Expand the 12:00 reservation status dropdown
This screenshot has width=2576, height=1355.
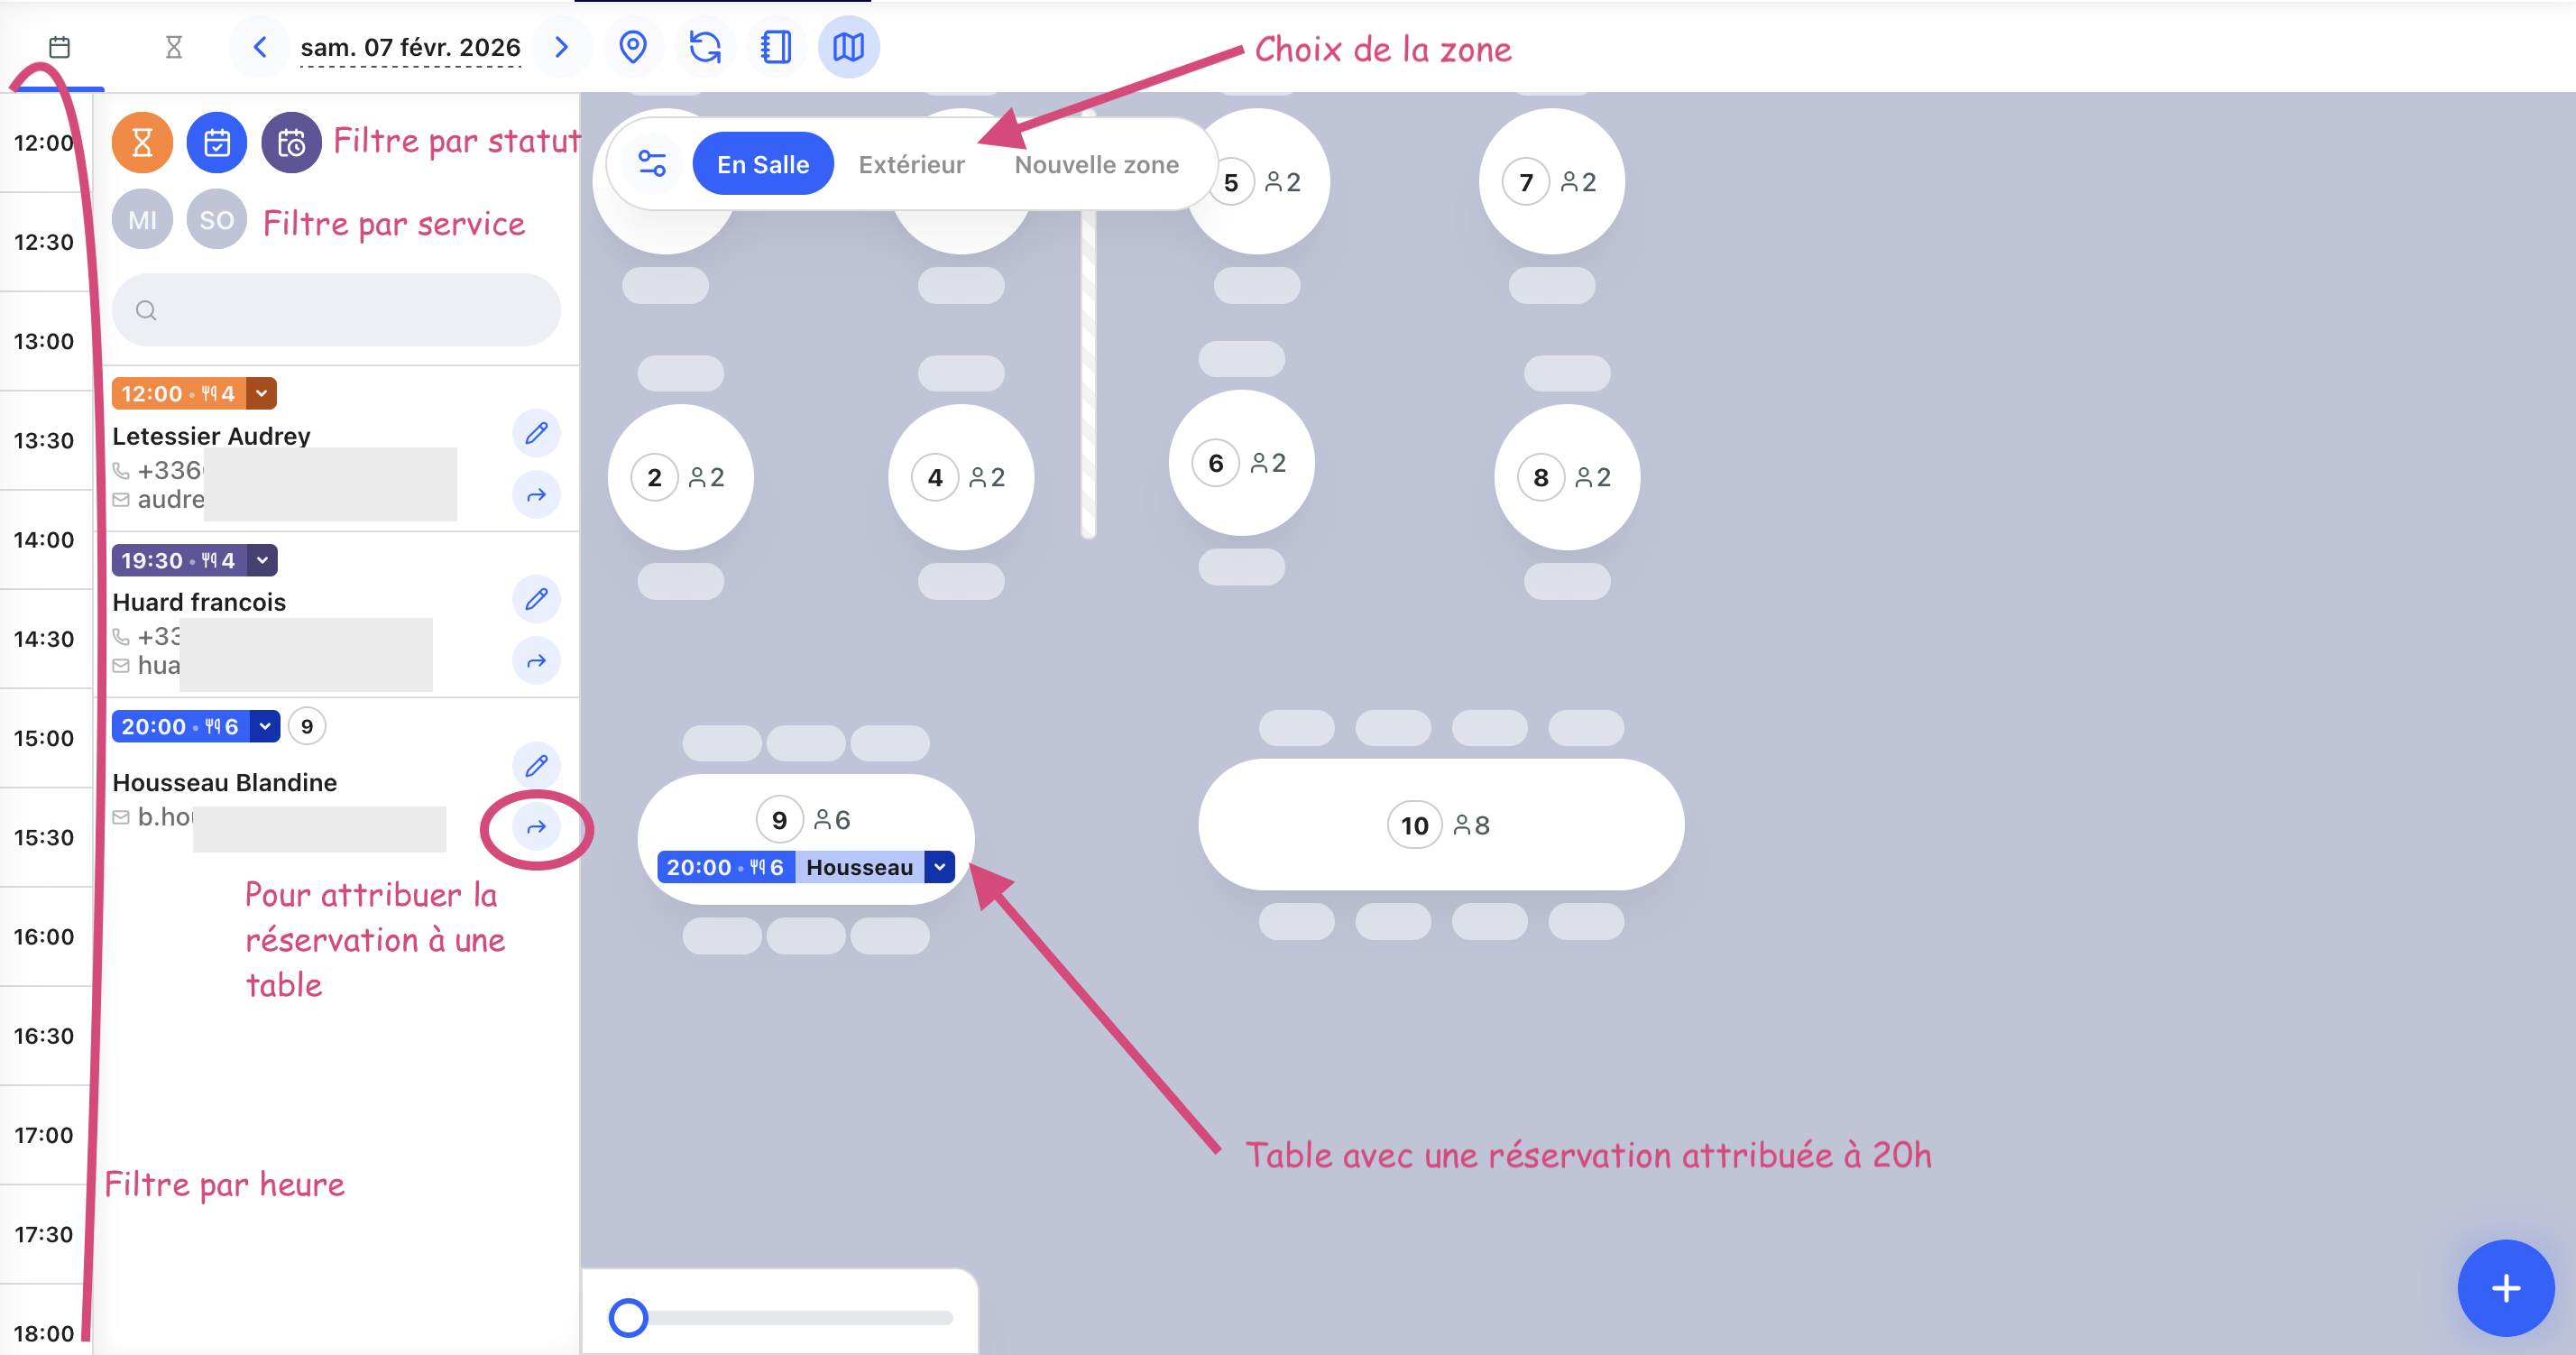(x=262, y=394)
